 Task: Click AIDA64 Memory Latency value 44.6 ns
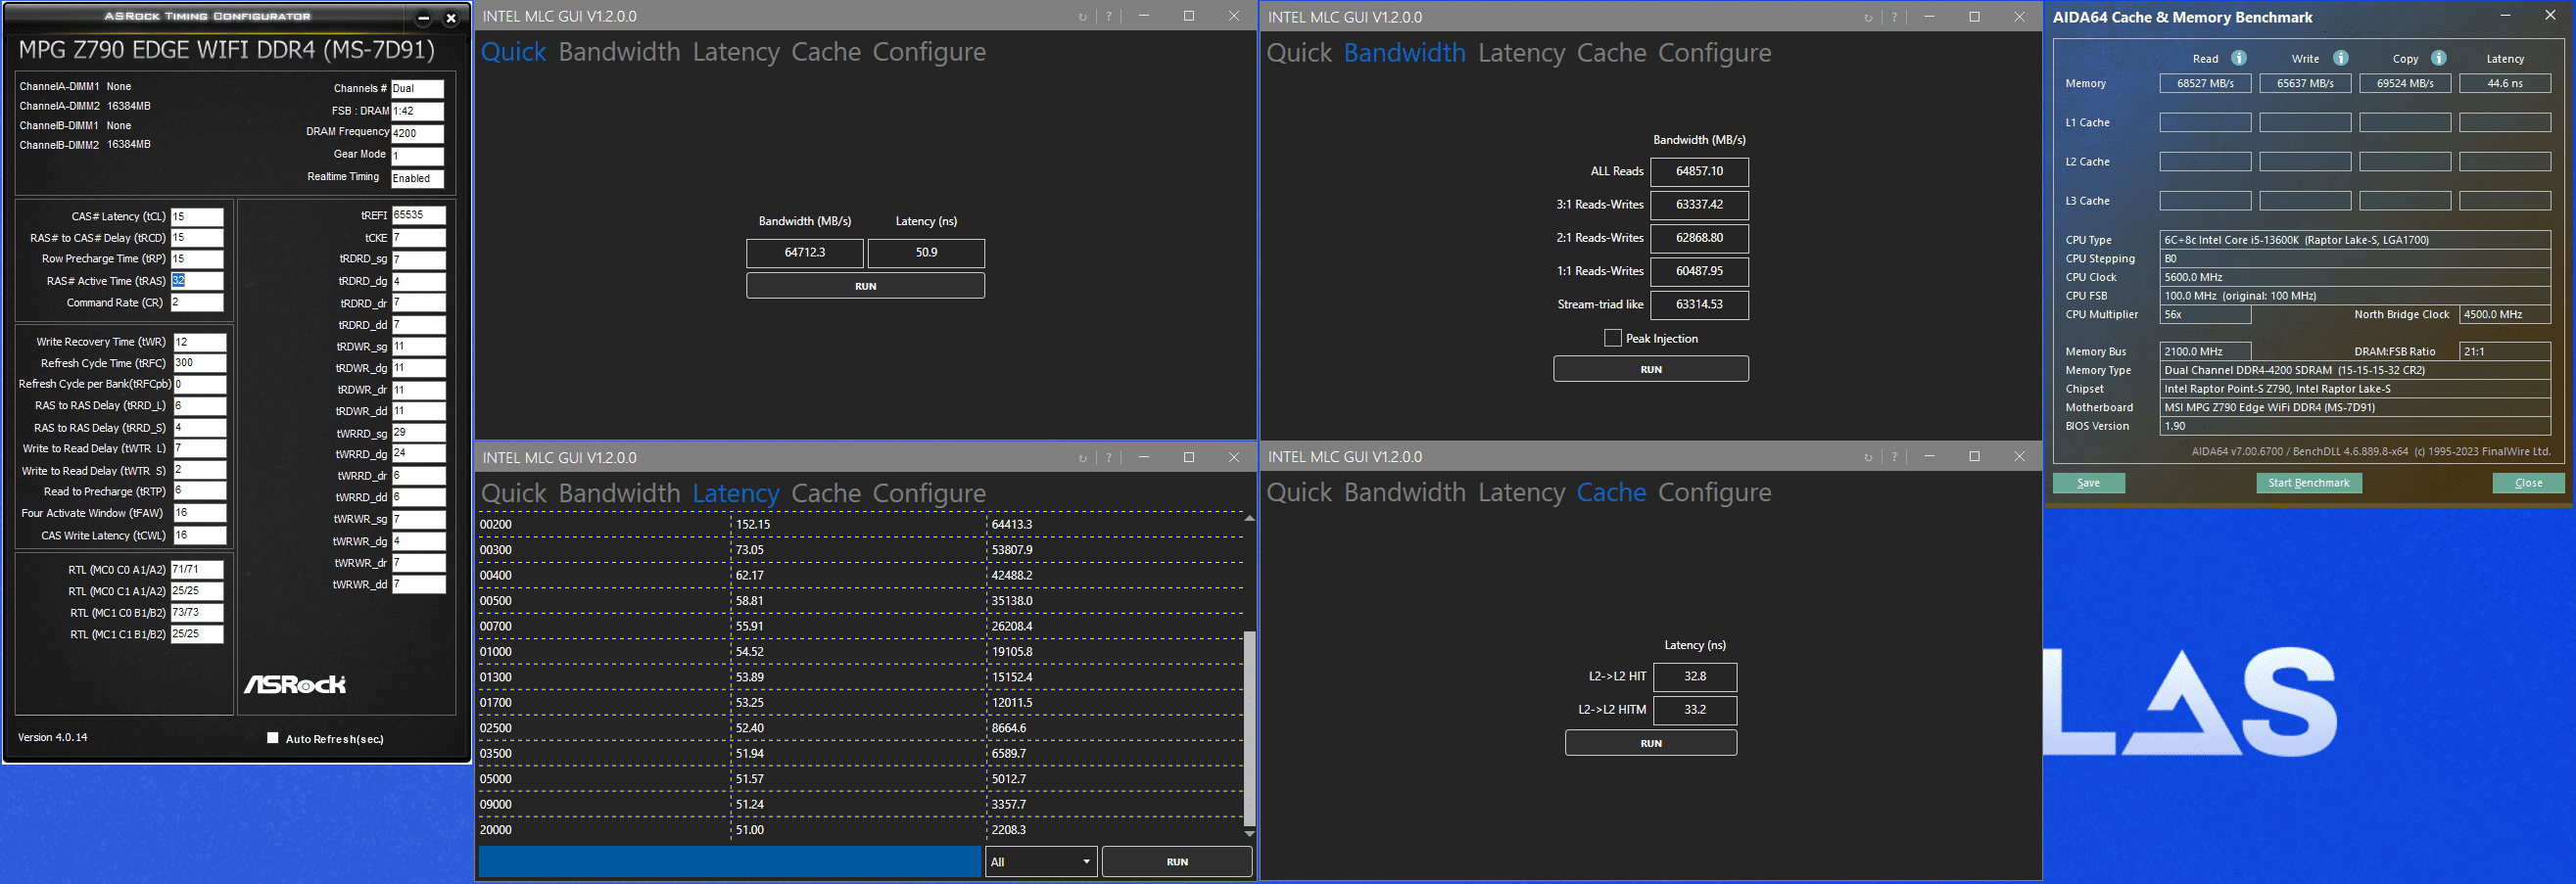[2505, 84]
